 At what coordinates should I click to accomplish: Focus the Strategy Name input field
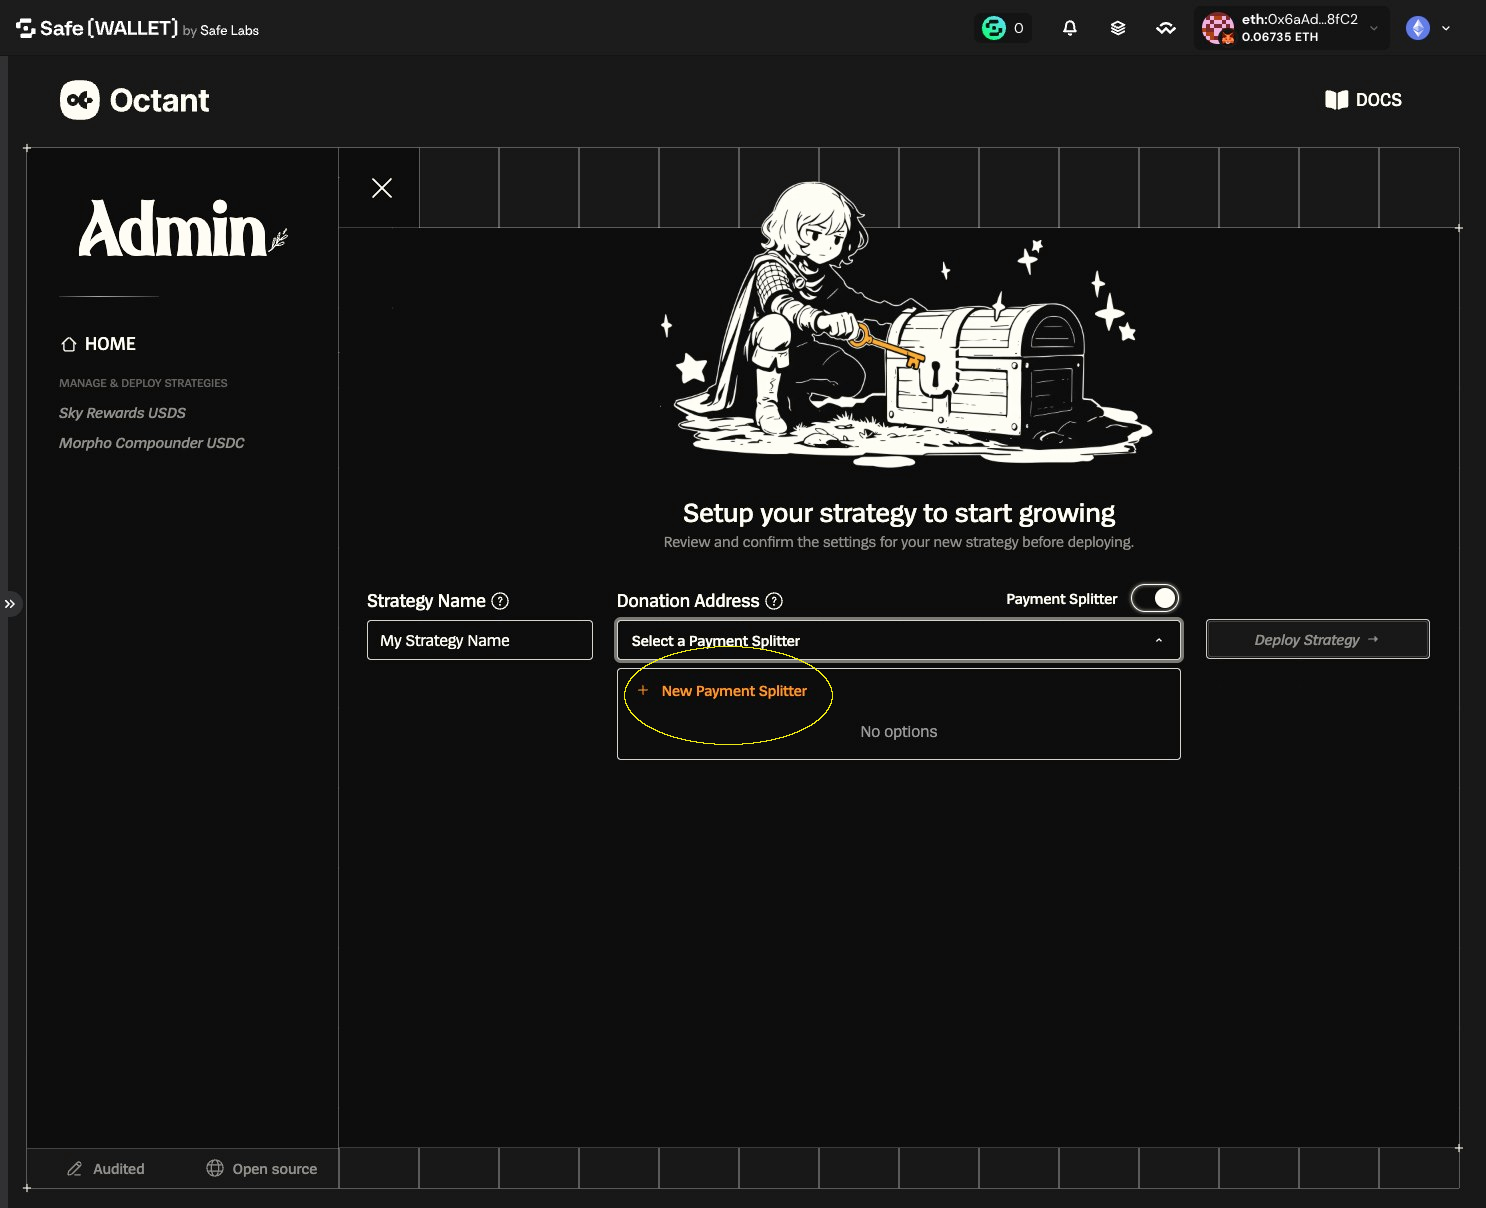[480, 640]
